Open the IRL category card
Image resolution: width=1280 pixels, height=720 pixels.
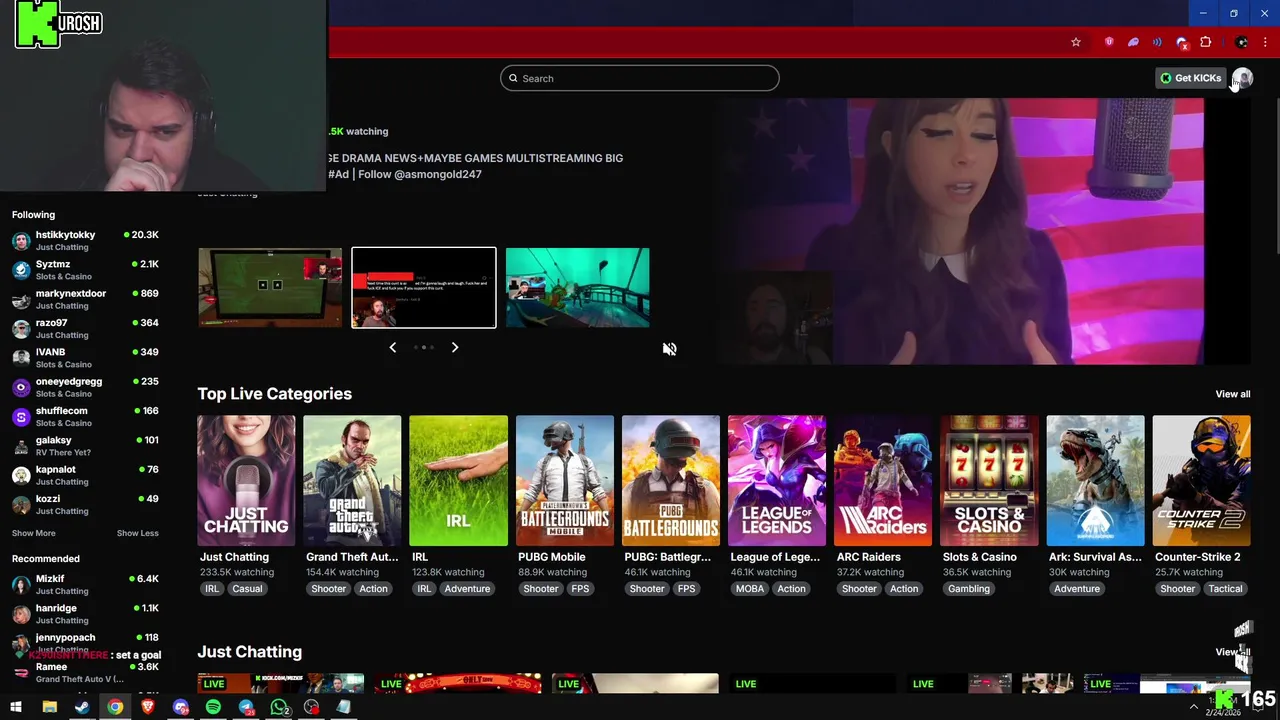458,481
